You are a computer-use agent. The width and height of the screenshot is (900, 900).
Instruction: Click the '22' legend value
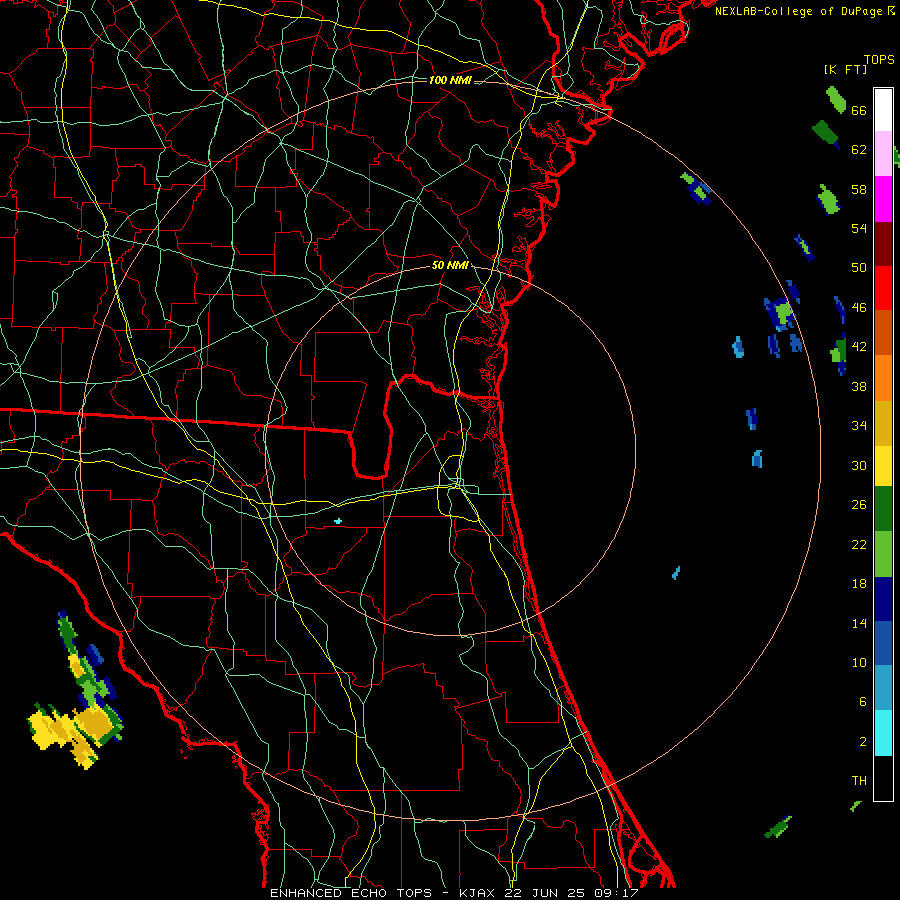click(859, 544)
